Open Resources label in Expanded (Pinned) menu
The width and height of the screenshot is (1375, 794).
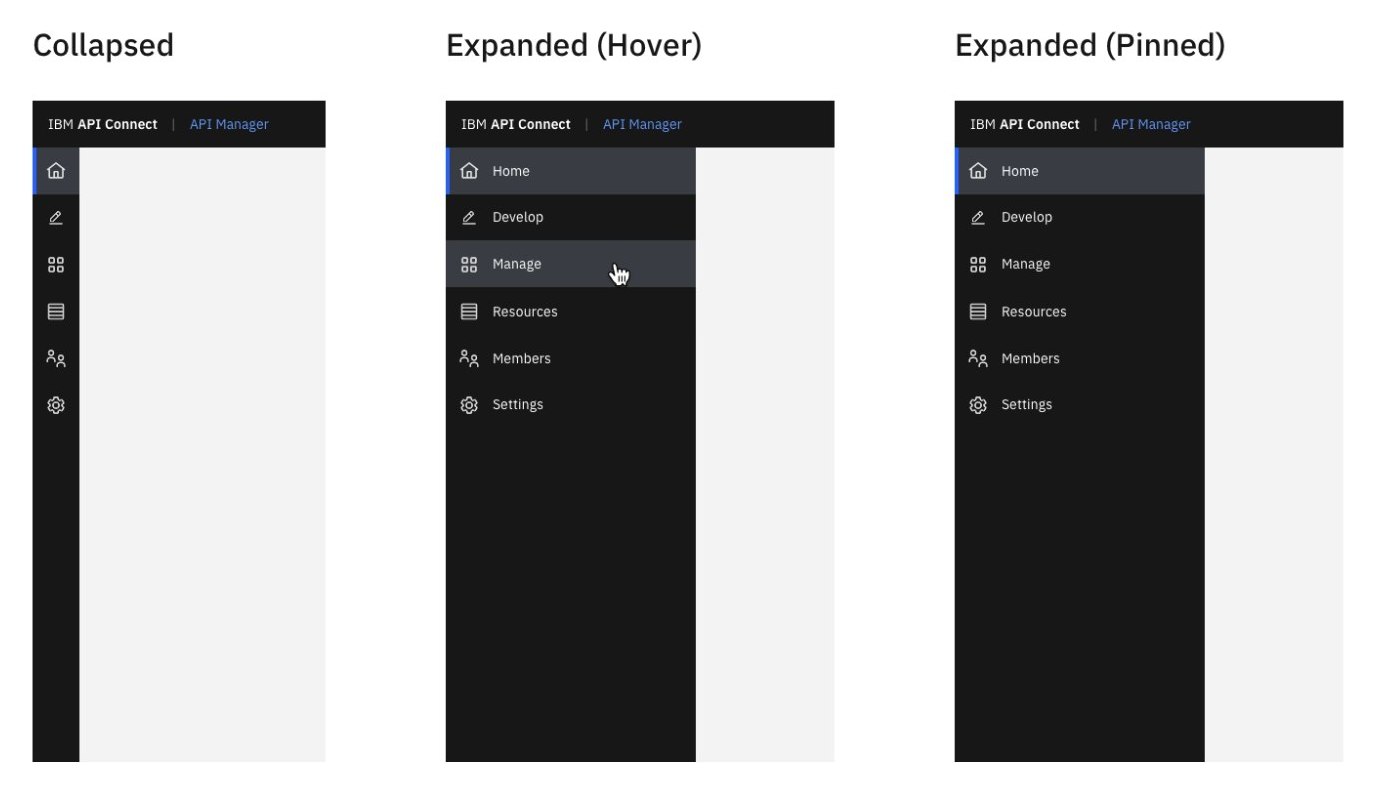tap(1034, 312)
